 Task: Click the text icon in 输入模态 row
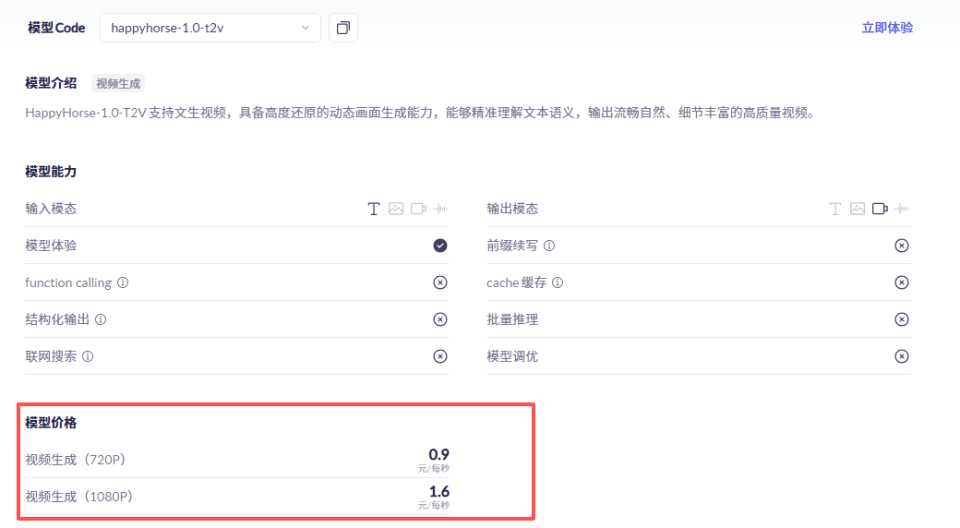click(x=373, y=209)
